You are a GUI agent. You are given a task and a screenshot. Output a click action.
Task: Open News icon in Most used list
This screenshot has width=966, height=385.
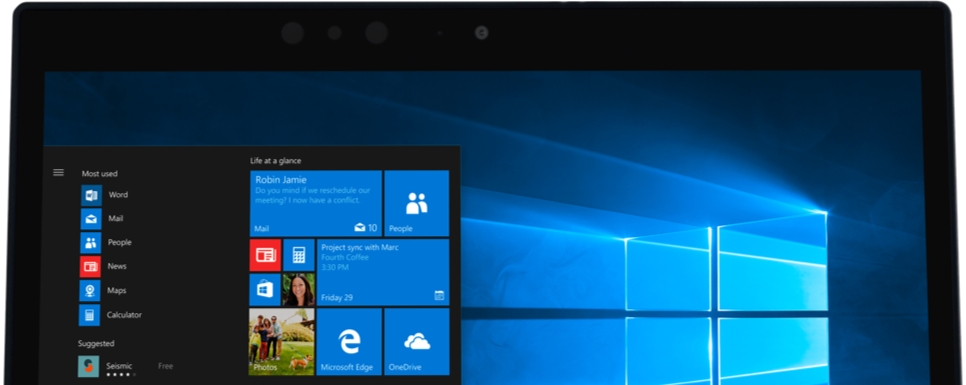[90, 267]
